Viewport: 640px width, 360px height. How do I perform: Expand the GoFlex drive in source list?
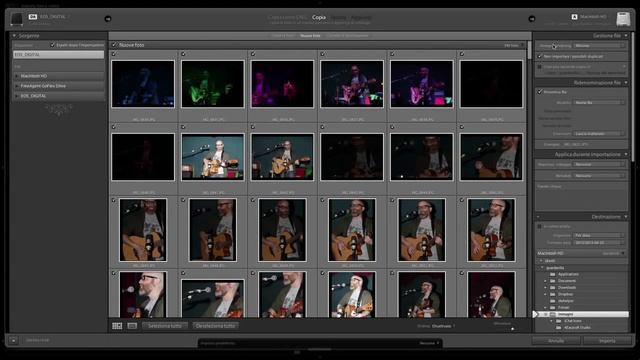click(17, 86)
